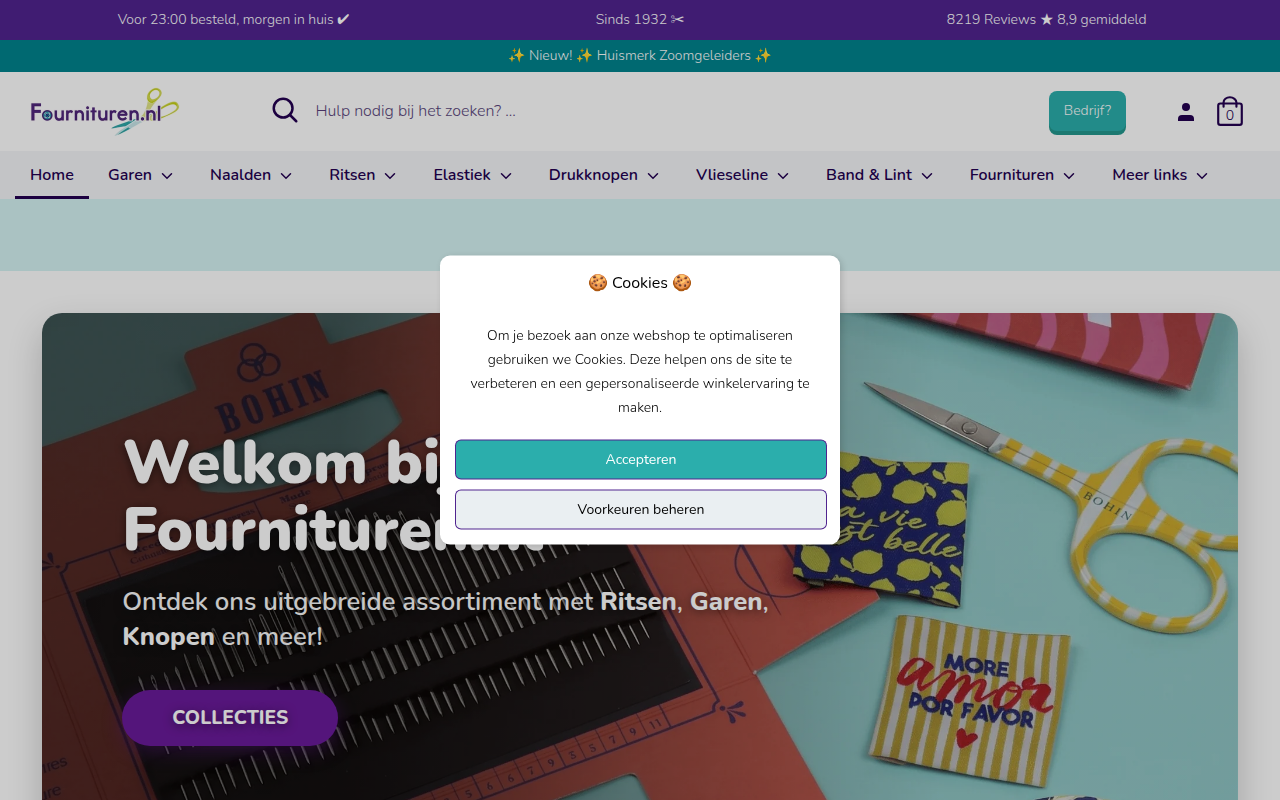Open the Huismerk Zoomgeleiders announcement

tap(640, 56)
